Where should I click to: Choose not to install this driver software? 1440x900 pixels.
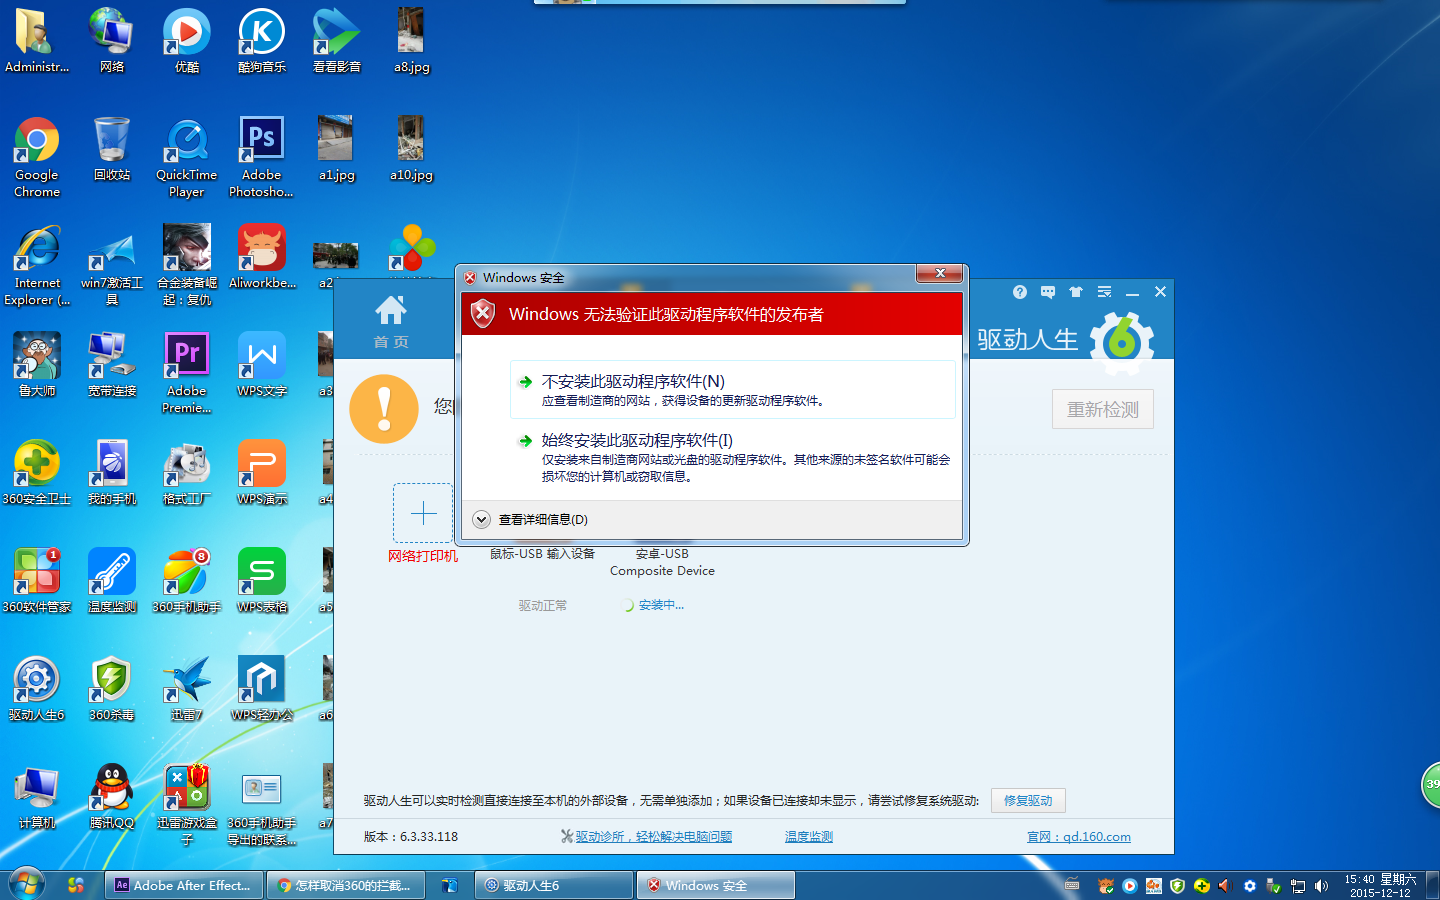[x=732, y=390]
